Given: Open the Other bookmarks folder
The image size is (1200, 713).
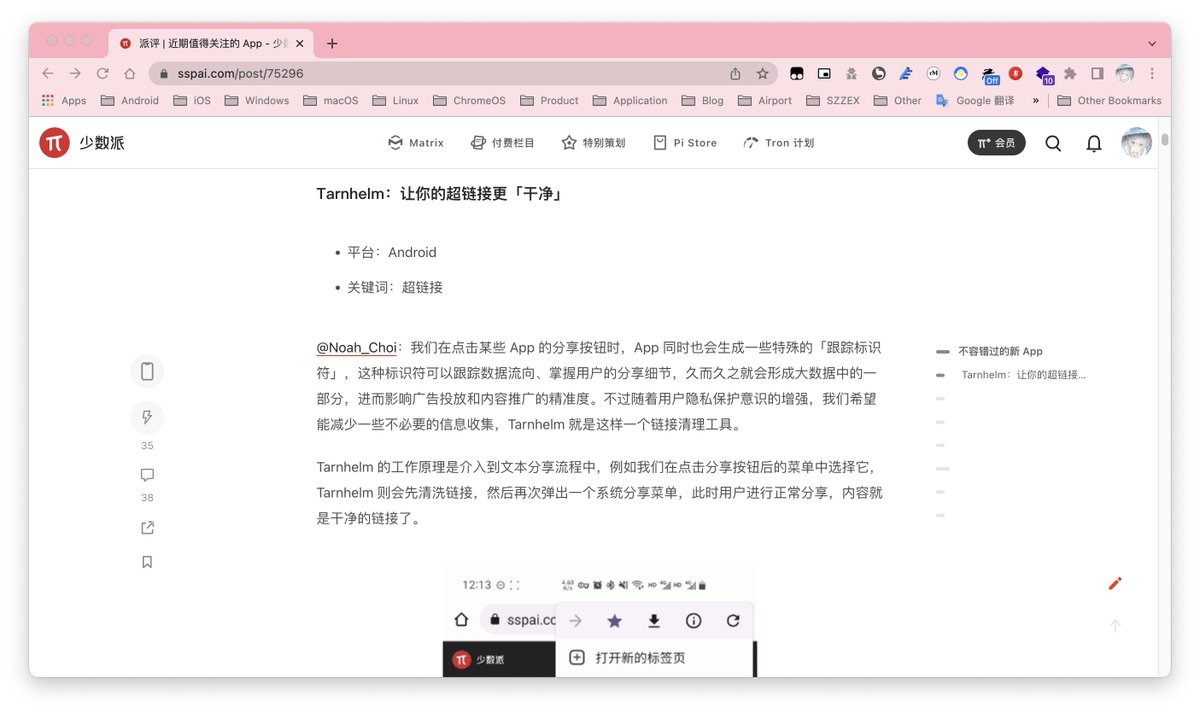Looking at the screenshot, I should [x=898, y=100].
